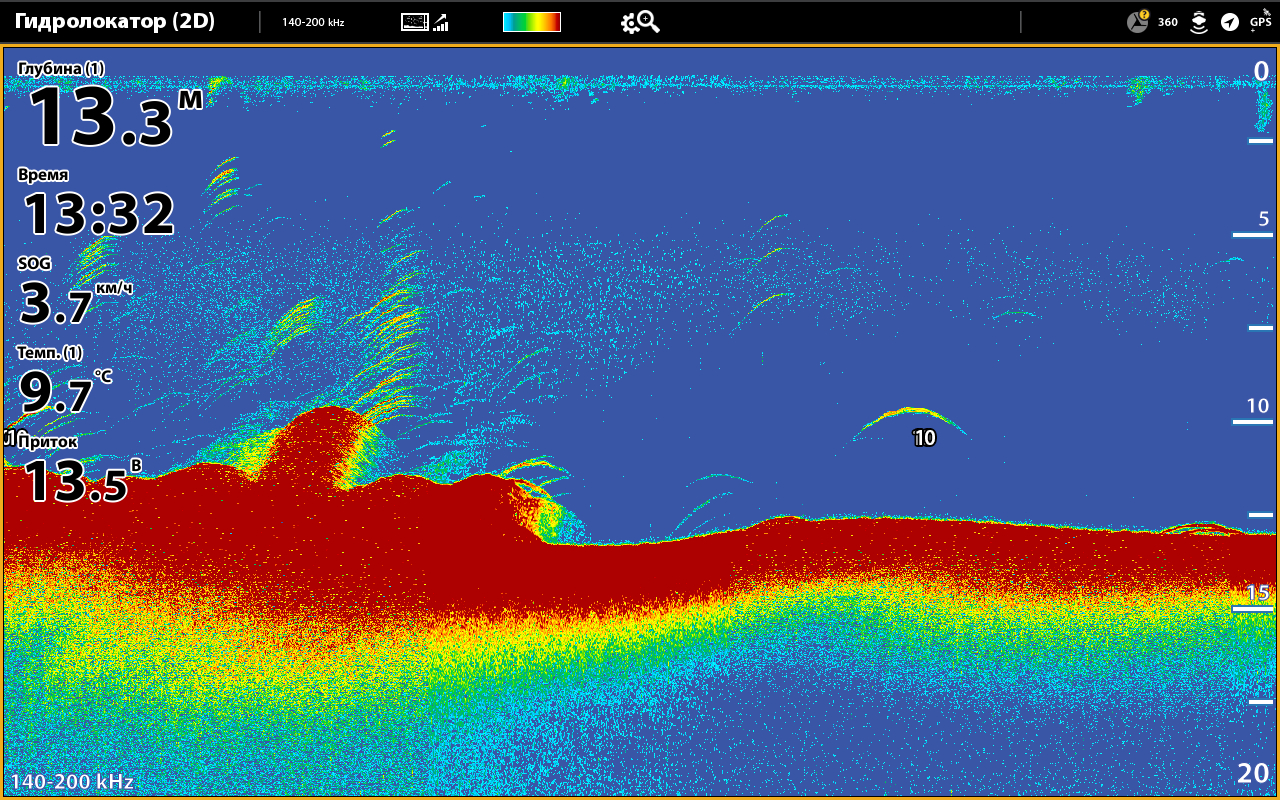
Task: Open the Гидролокатор (2D) view title menu
Action: coord(115,21)
